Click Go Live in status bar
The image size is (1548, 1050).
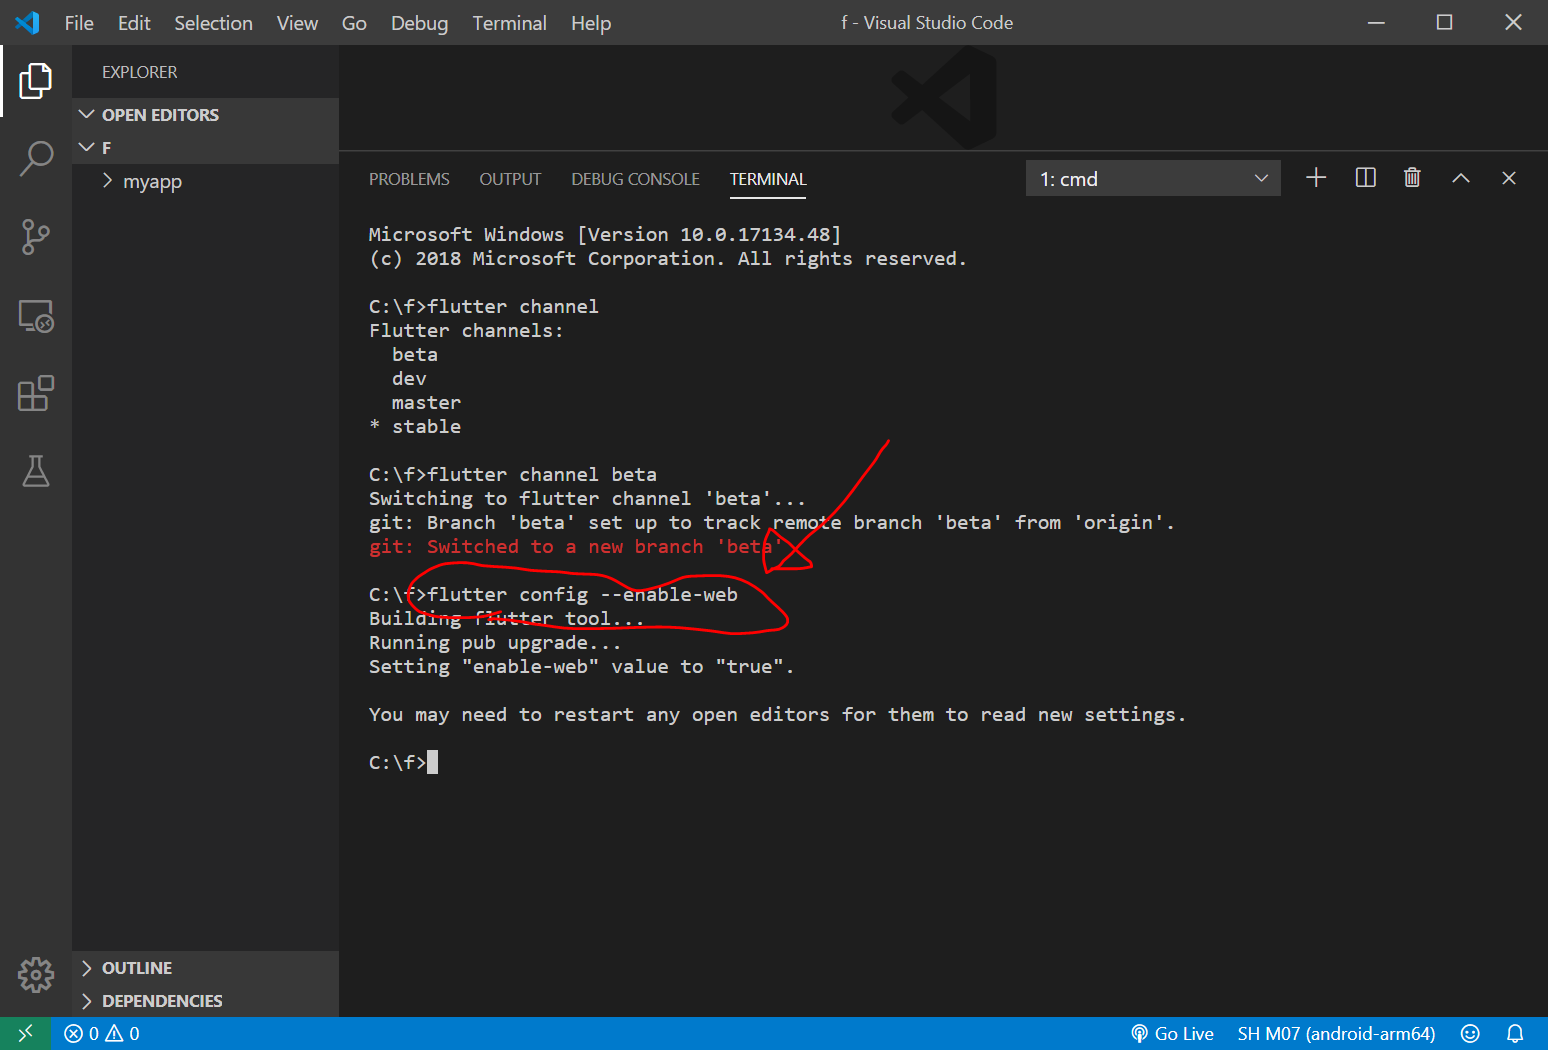pos(1172,1033)
